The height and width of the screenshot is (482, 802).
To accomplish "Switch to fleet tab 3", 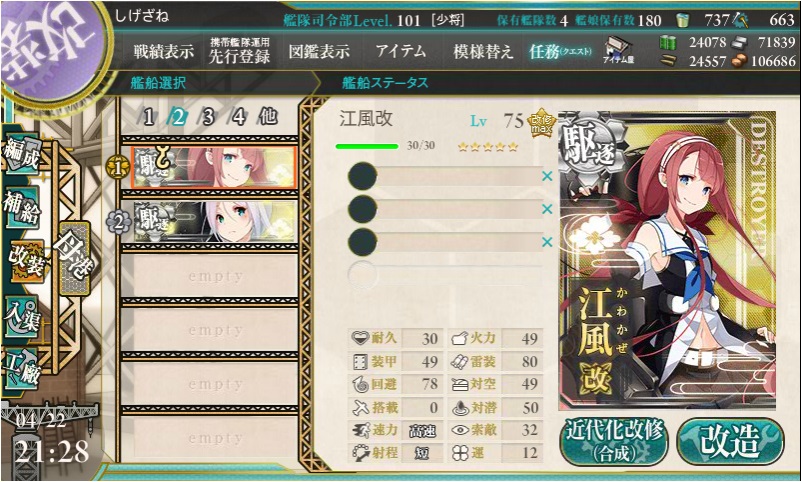I will pyautogui.click(x=208, y=117).
